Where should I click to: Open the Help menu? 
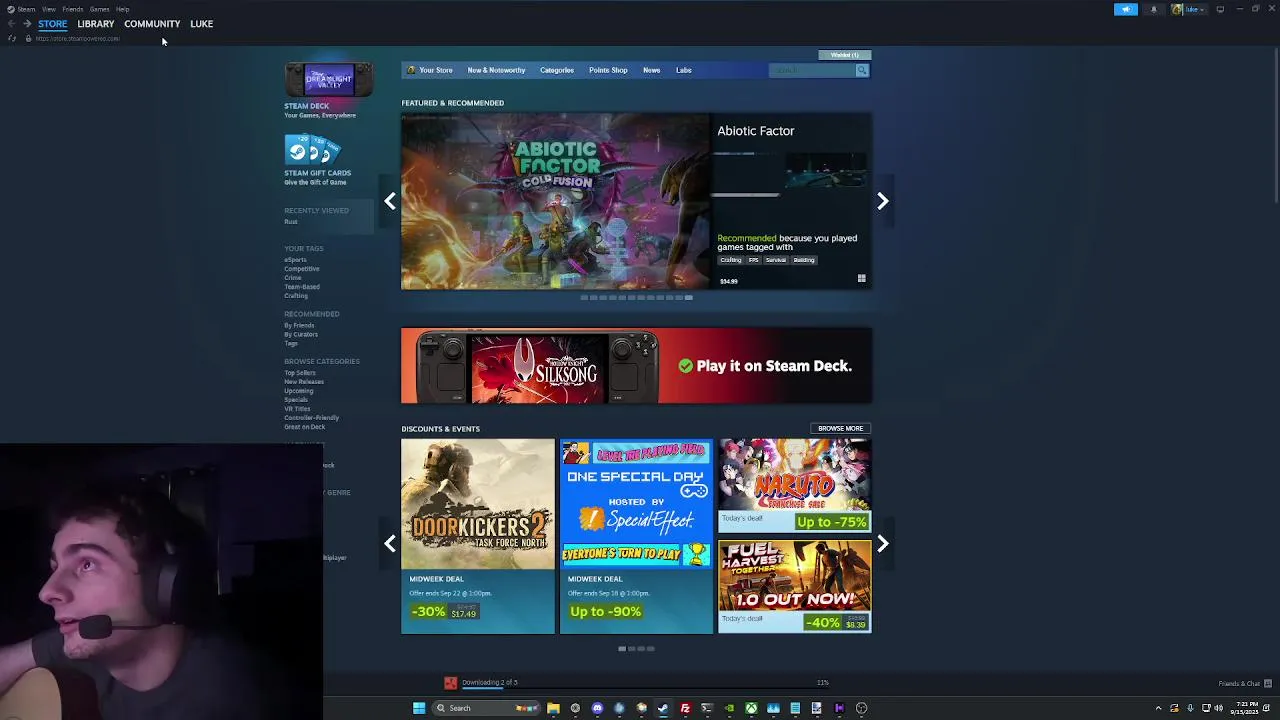click(x=122, y=9)
